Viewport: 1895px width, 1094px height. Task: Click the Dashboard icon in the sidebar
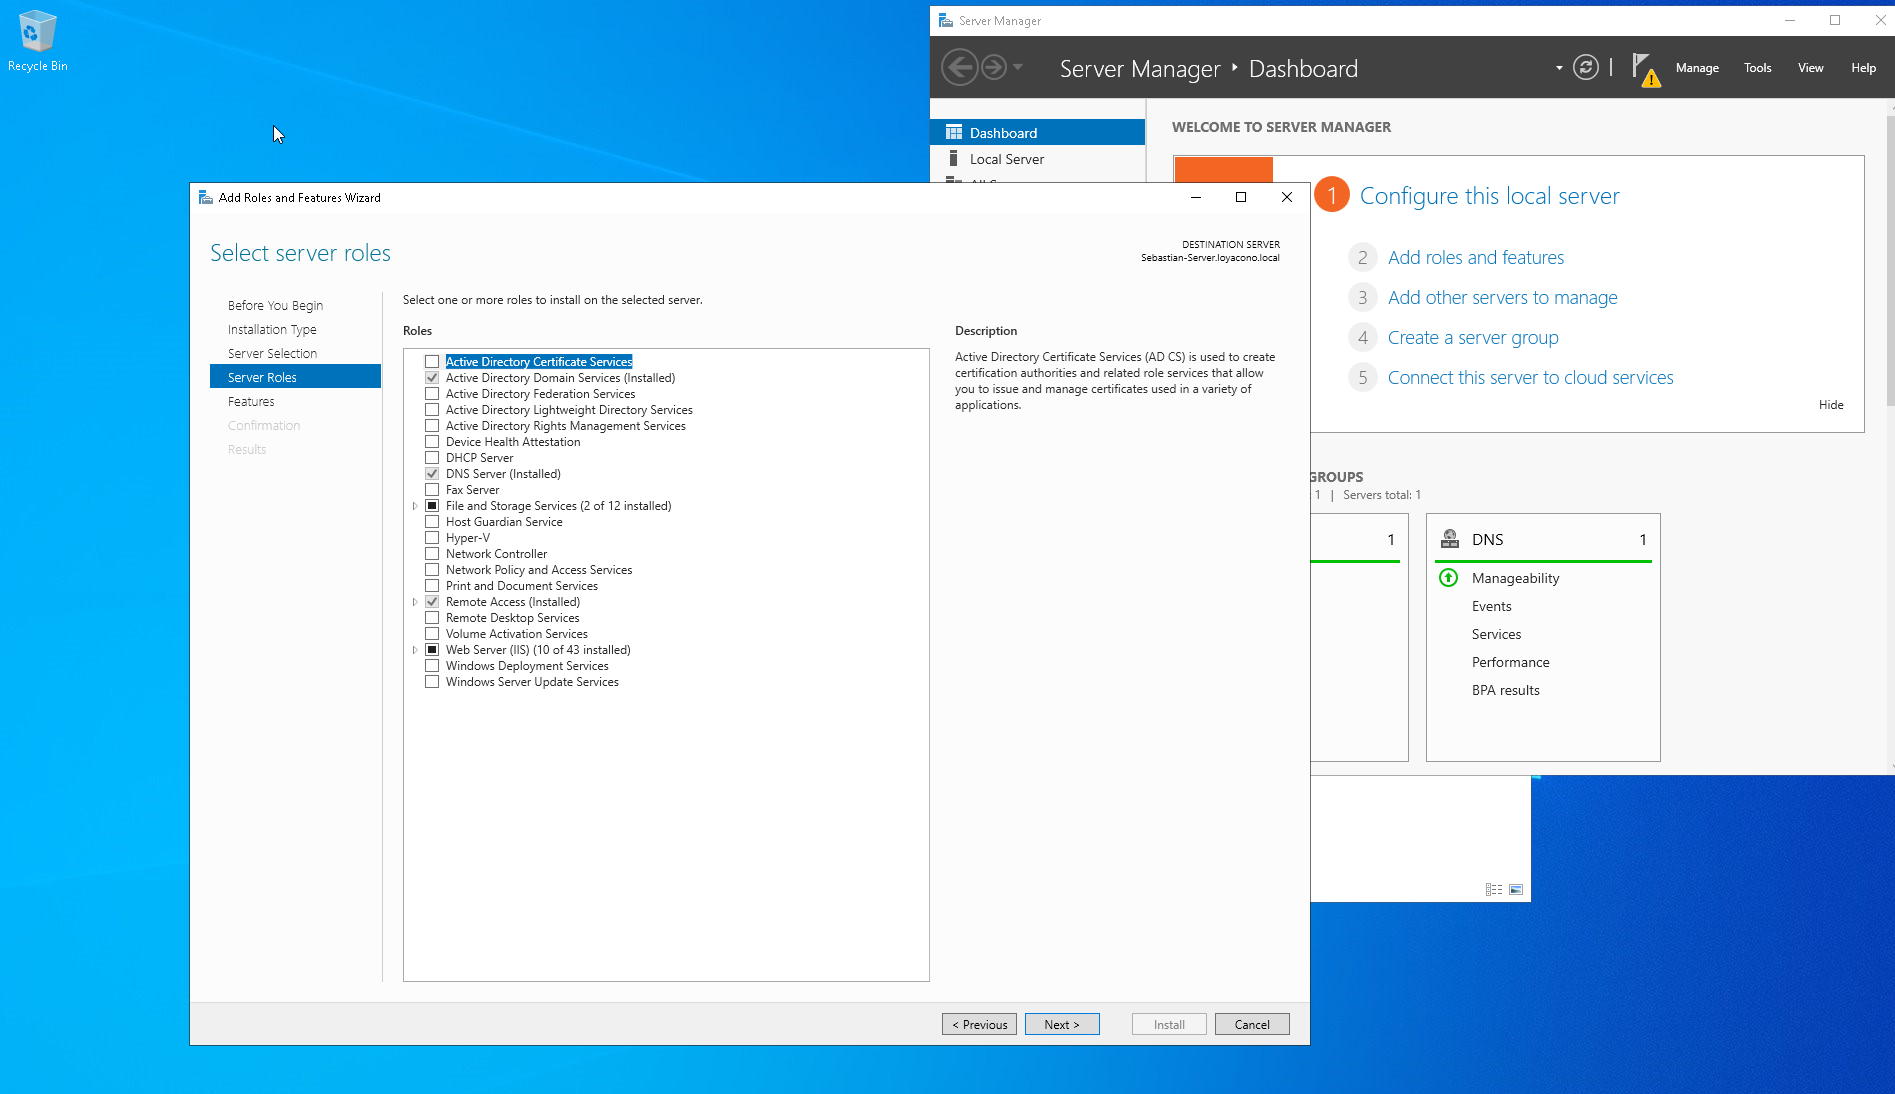pos(954,132)
